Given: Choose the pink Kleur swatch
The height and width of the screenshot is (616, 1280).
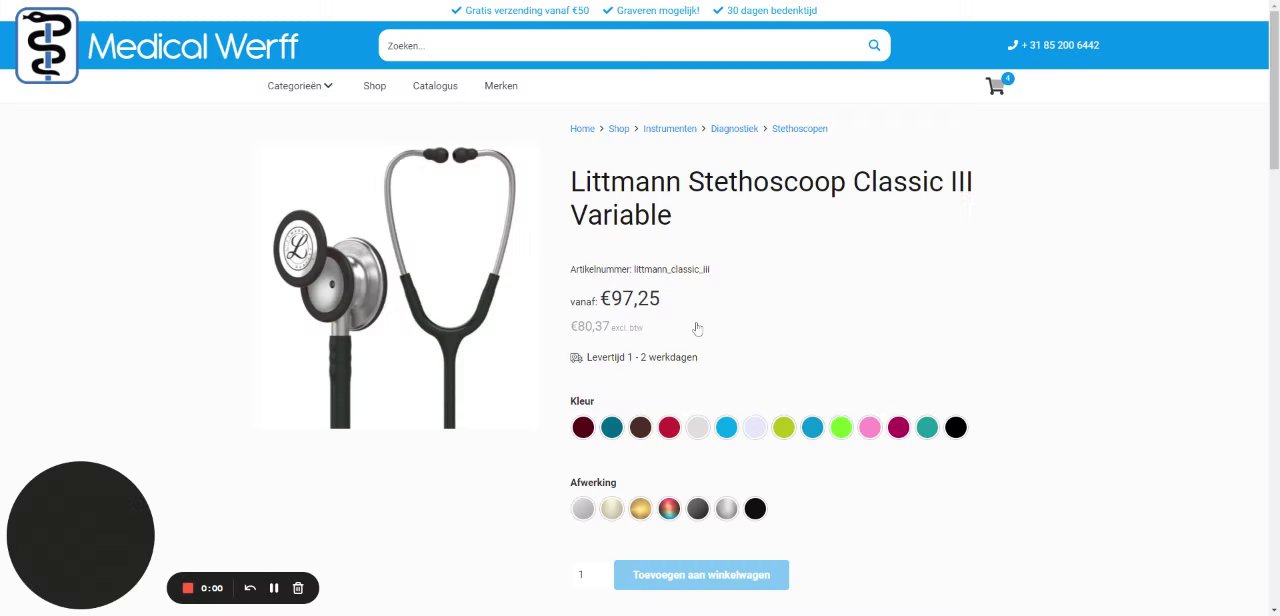Looking at the screenshot, I should (x=870, y=428).
